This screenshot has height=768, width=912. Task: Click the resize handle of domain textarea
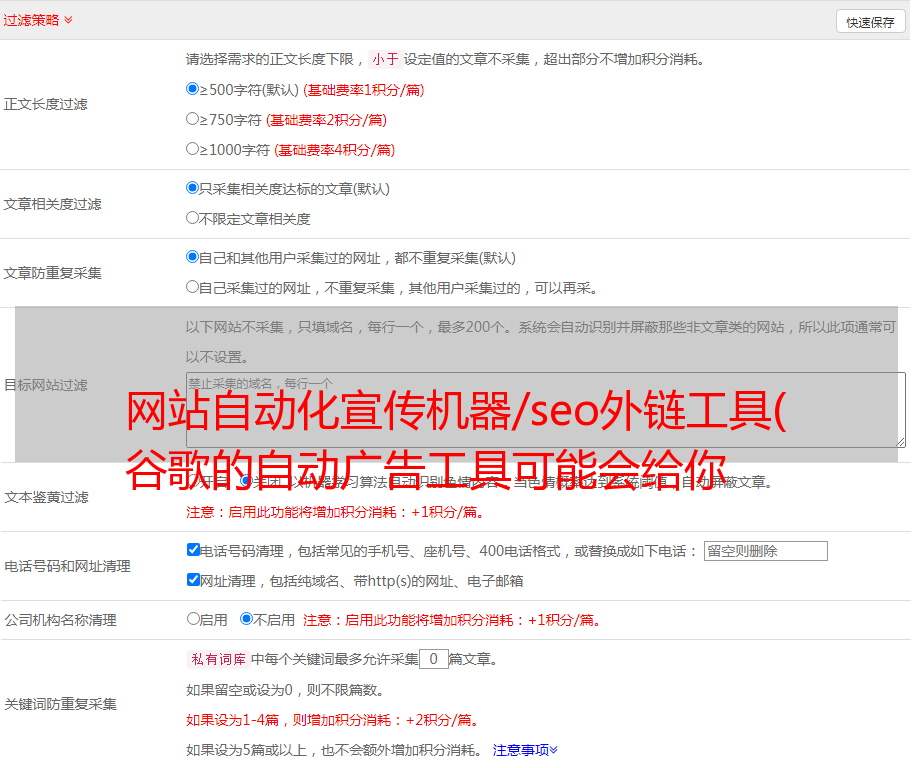900,442
